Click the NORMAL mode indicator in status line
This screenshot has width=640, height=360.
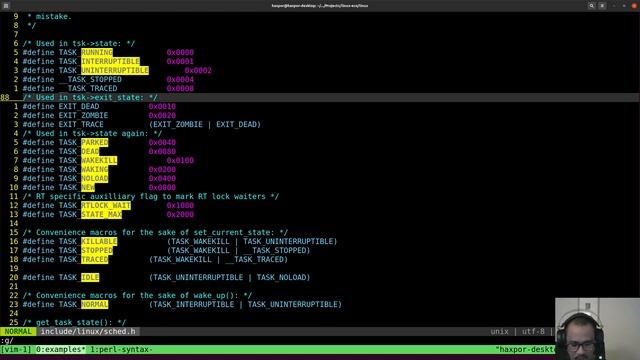(18, 331)
